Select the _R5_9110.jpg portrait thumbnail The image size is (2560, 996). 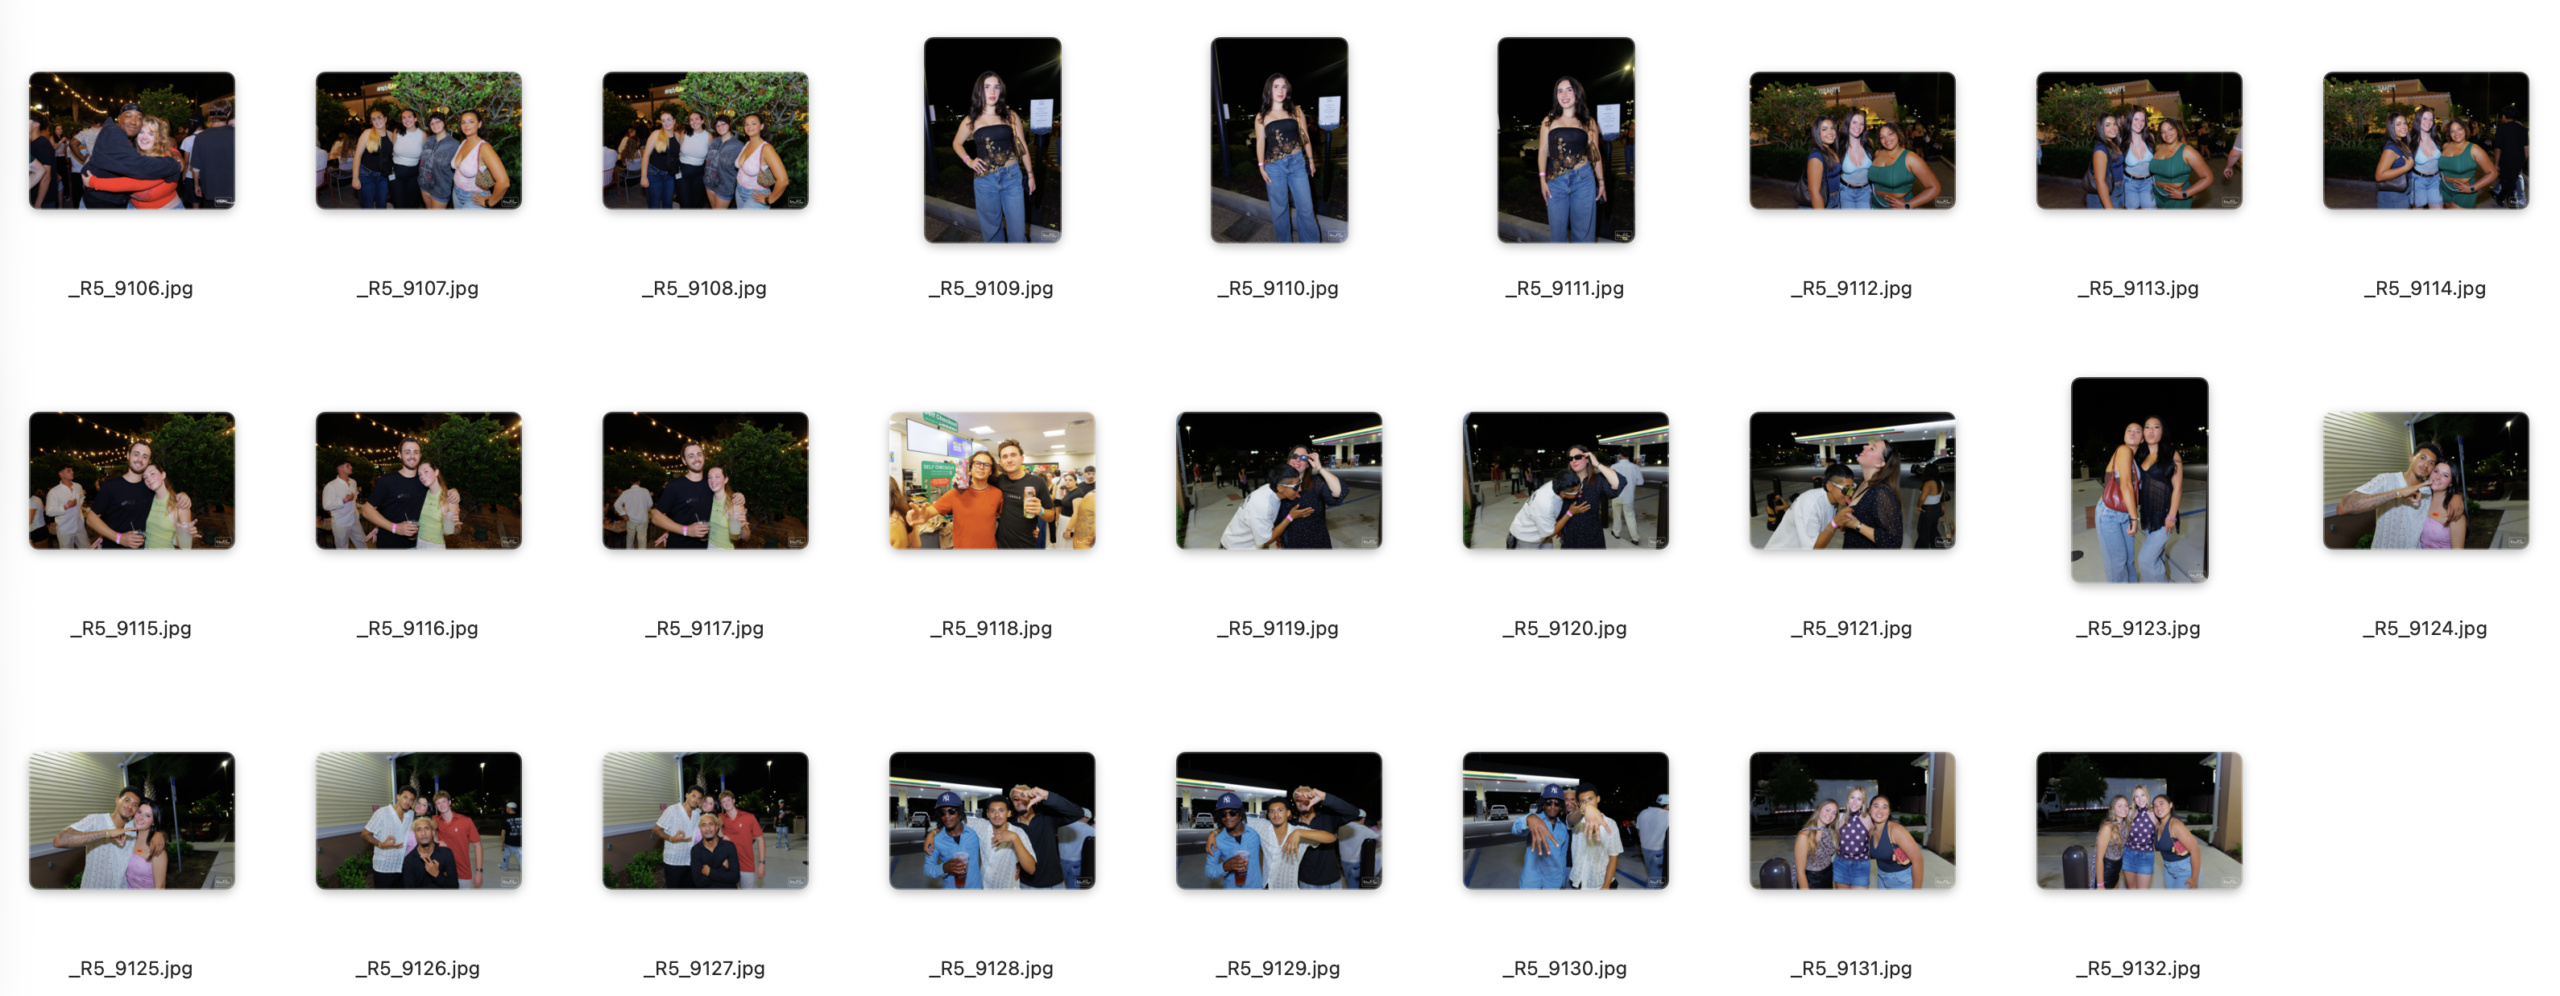(1280, 140)
